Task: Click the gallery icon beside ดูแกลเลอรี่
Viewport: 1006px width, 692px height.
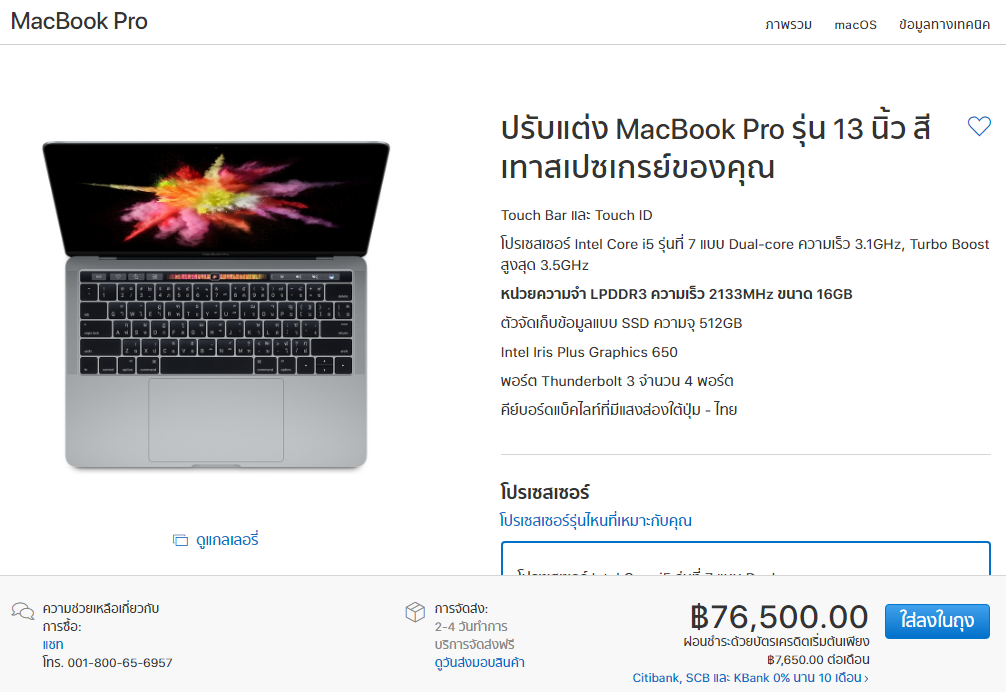Action: coord(180,540)
